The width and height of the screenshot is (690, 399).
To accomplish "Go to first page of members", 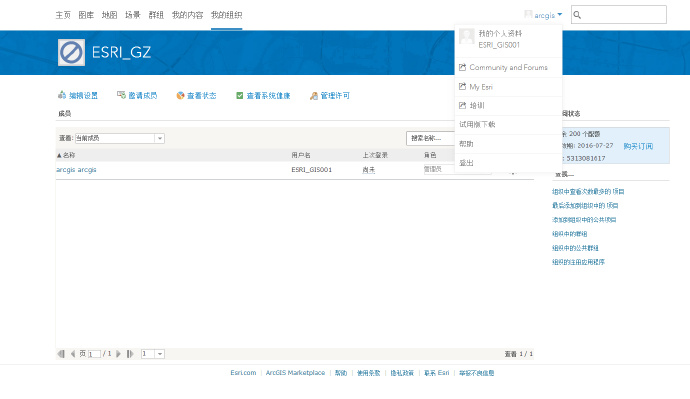I will coord(61,354).
